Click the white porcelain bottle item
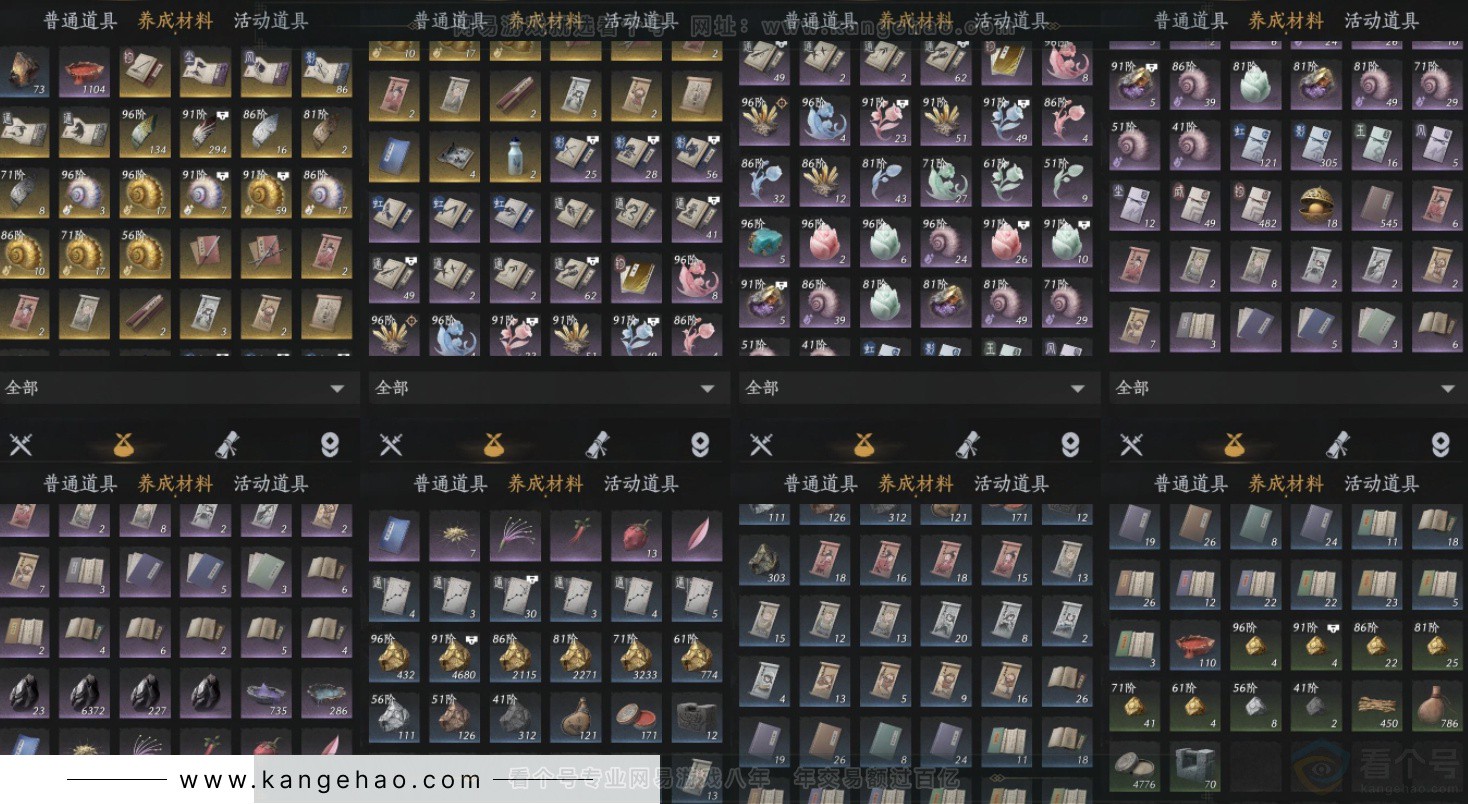The width and height of the screenshot is (1468, 804). coord(515,158)
